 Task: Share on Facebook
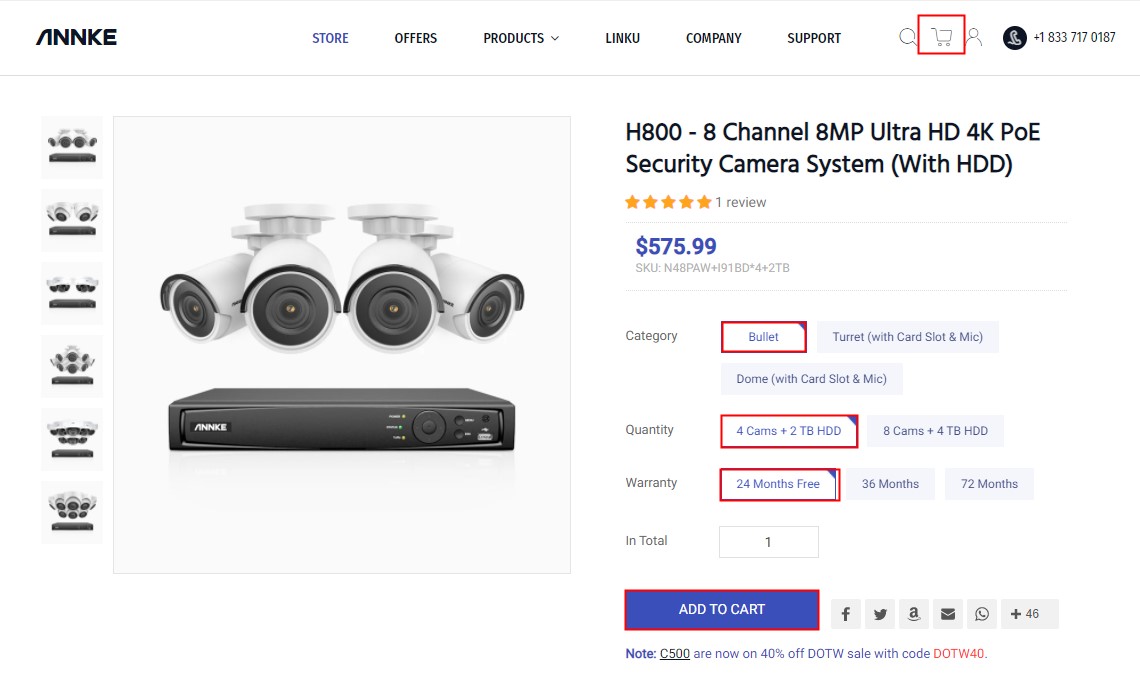click(846, 614)
